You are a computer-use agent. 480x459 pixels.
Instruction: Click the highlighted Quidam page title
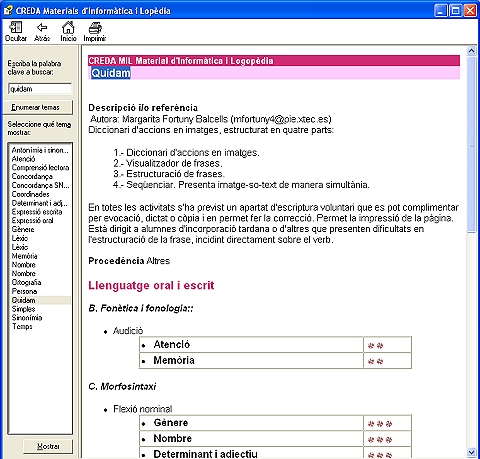(111, 73)
